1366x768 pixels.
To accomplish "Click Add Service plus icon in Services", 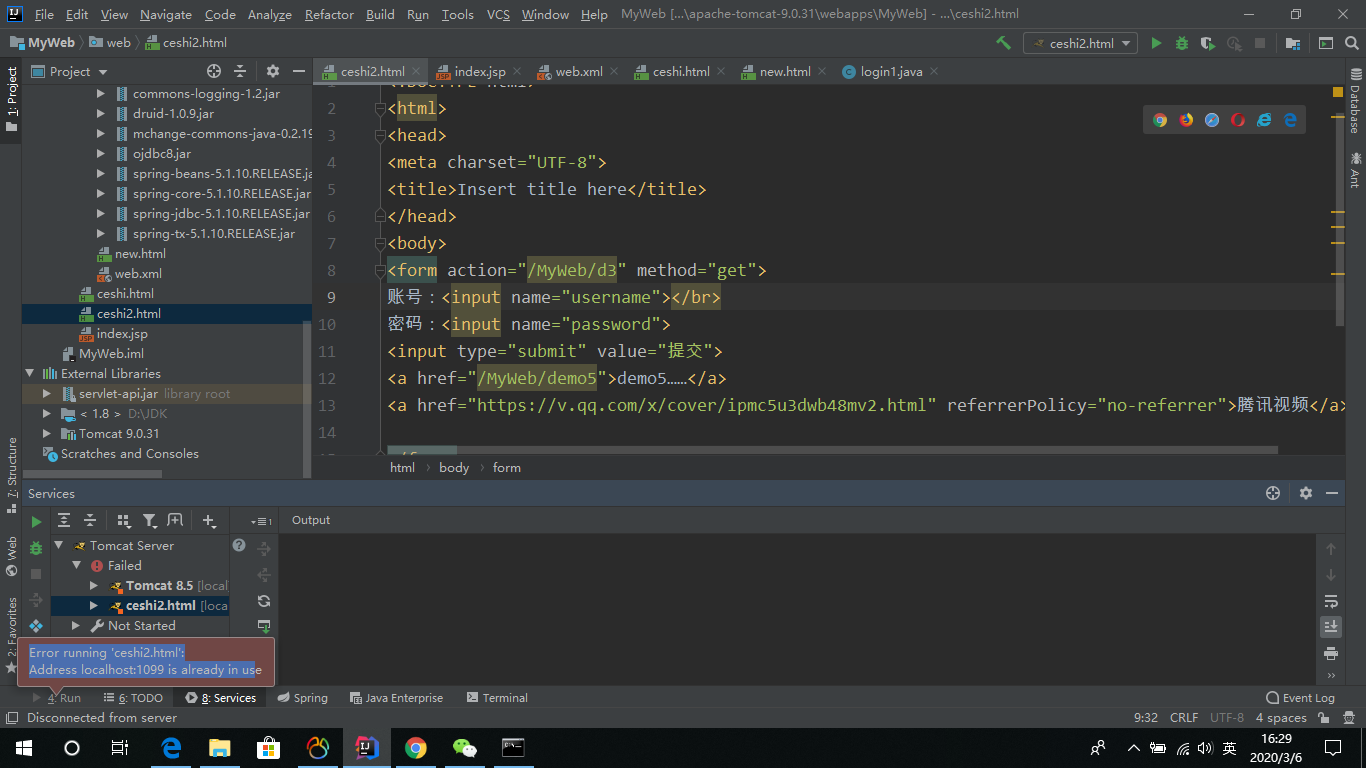I will tap(208, 520).
